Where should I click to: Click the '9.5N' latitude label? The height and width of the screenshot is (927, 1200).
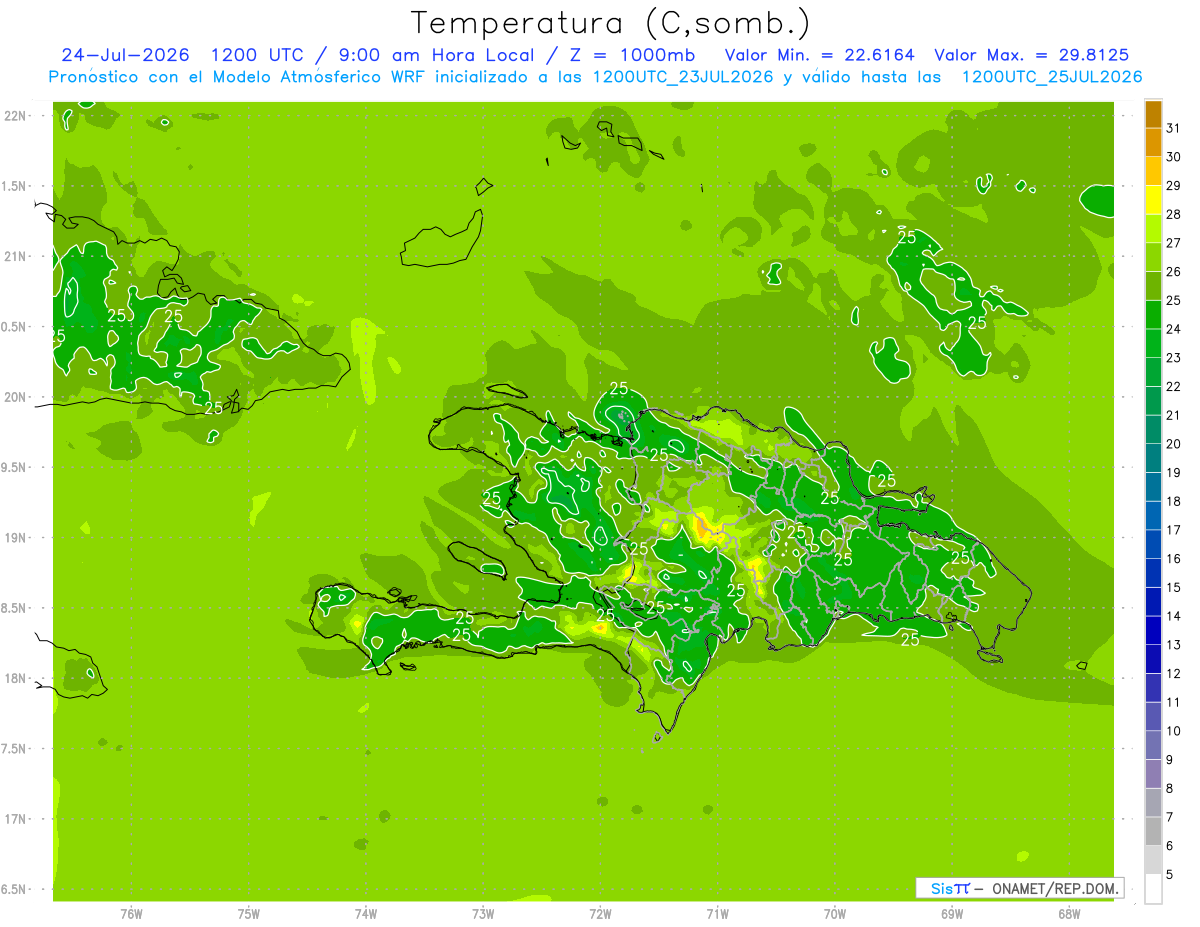pos(14,467)
